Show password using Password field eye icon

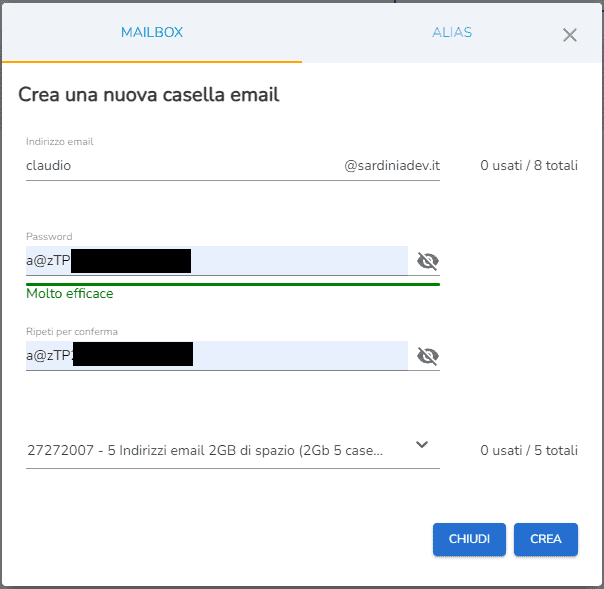(x=428, y=262)
